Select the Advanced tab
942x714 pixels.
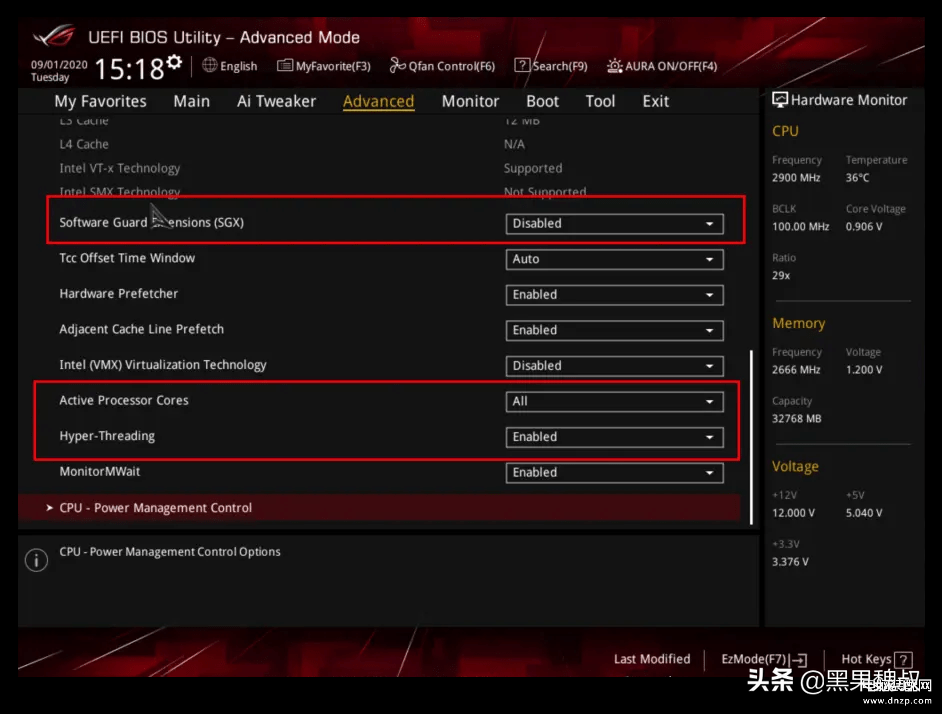tap(378, 101)
